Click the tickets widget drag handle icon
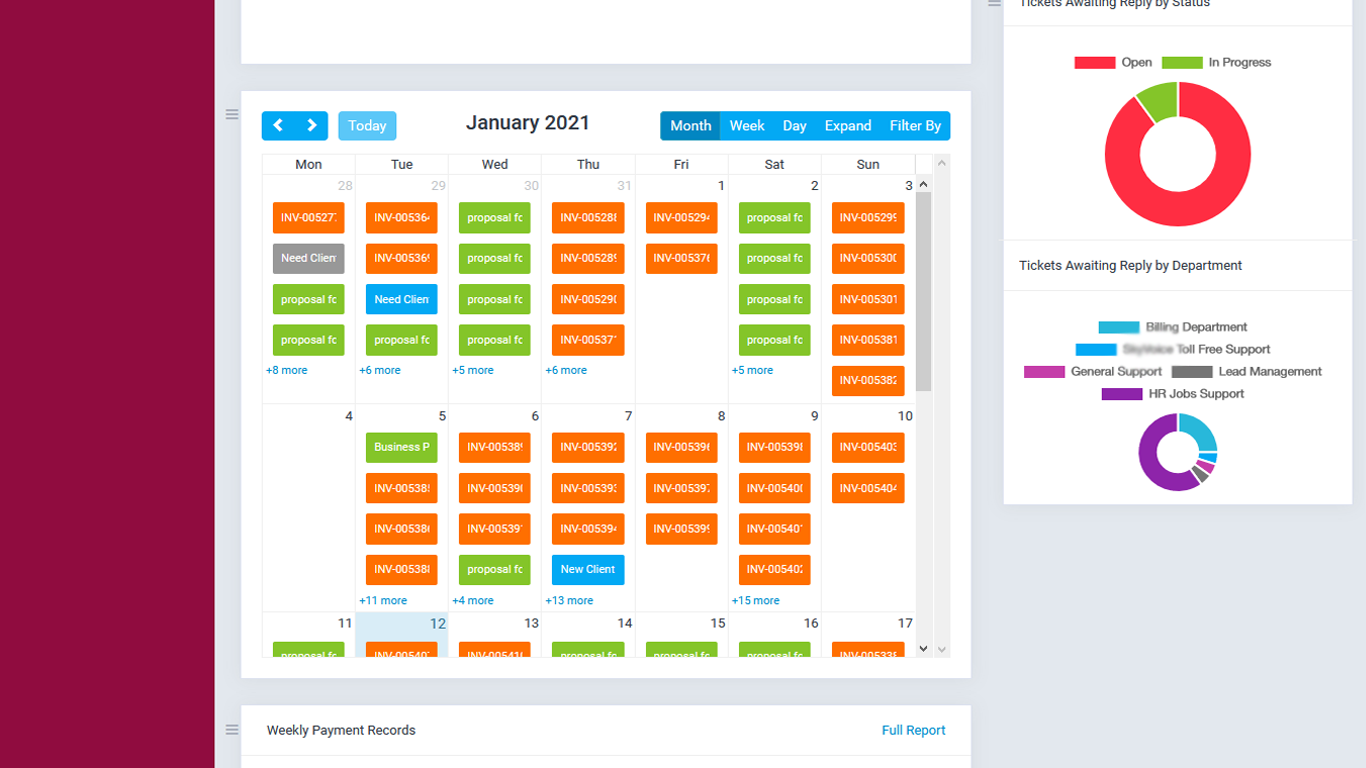Viewport: 1366px width, 768px height. 994,4
